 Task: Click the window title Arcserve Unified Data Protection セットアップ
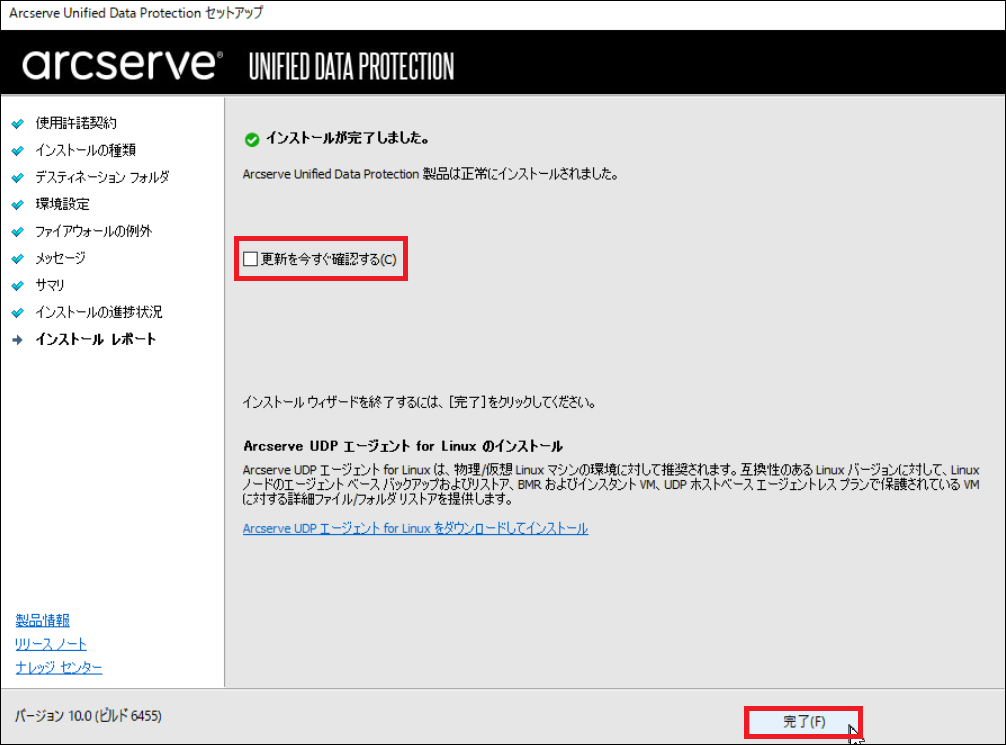(x=136, y=13)
